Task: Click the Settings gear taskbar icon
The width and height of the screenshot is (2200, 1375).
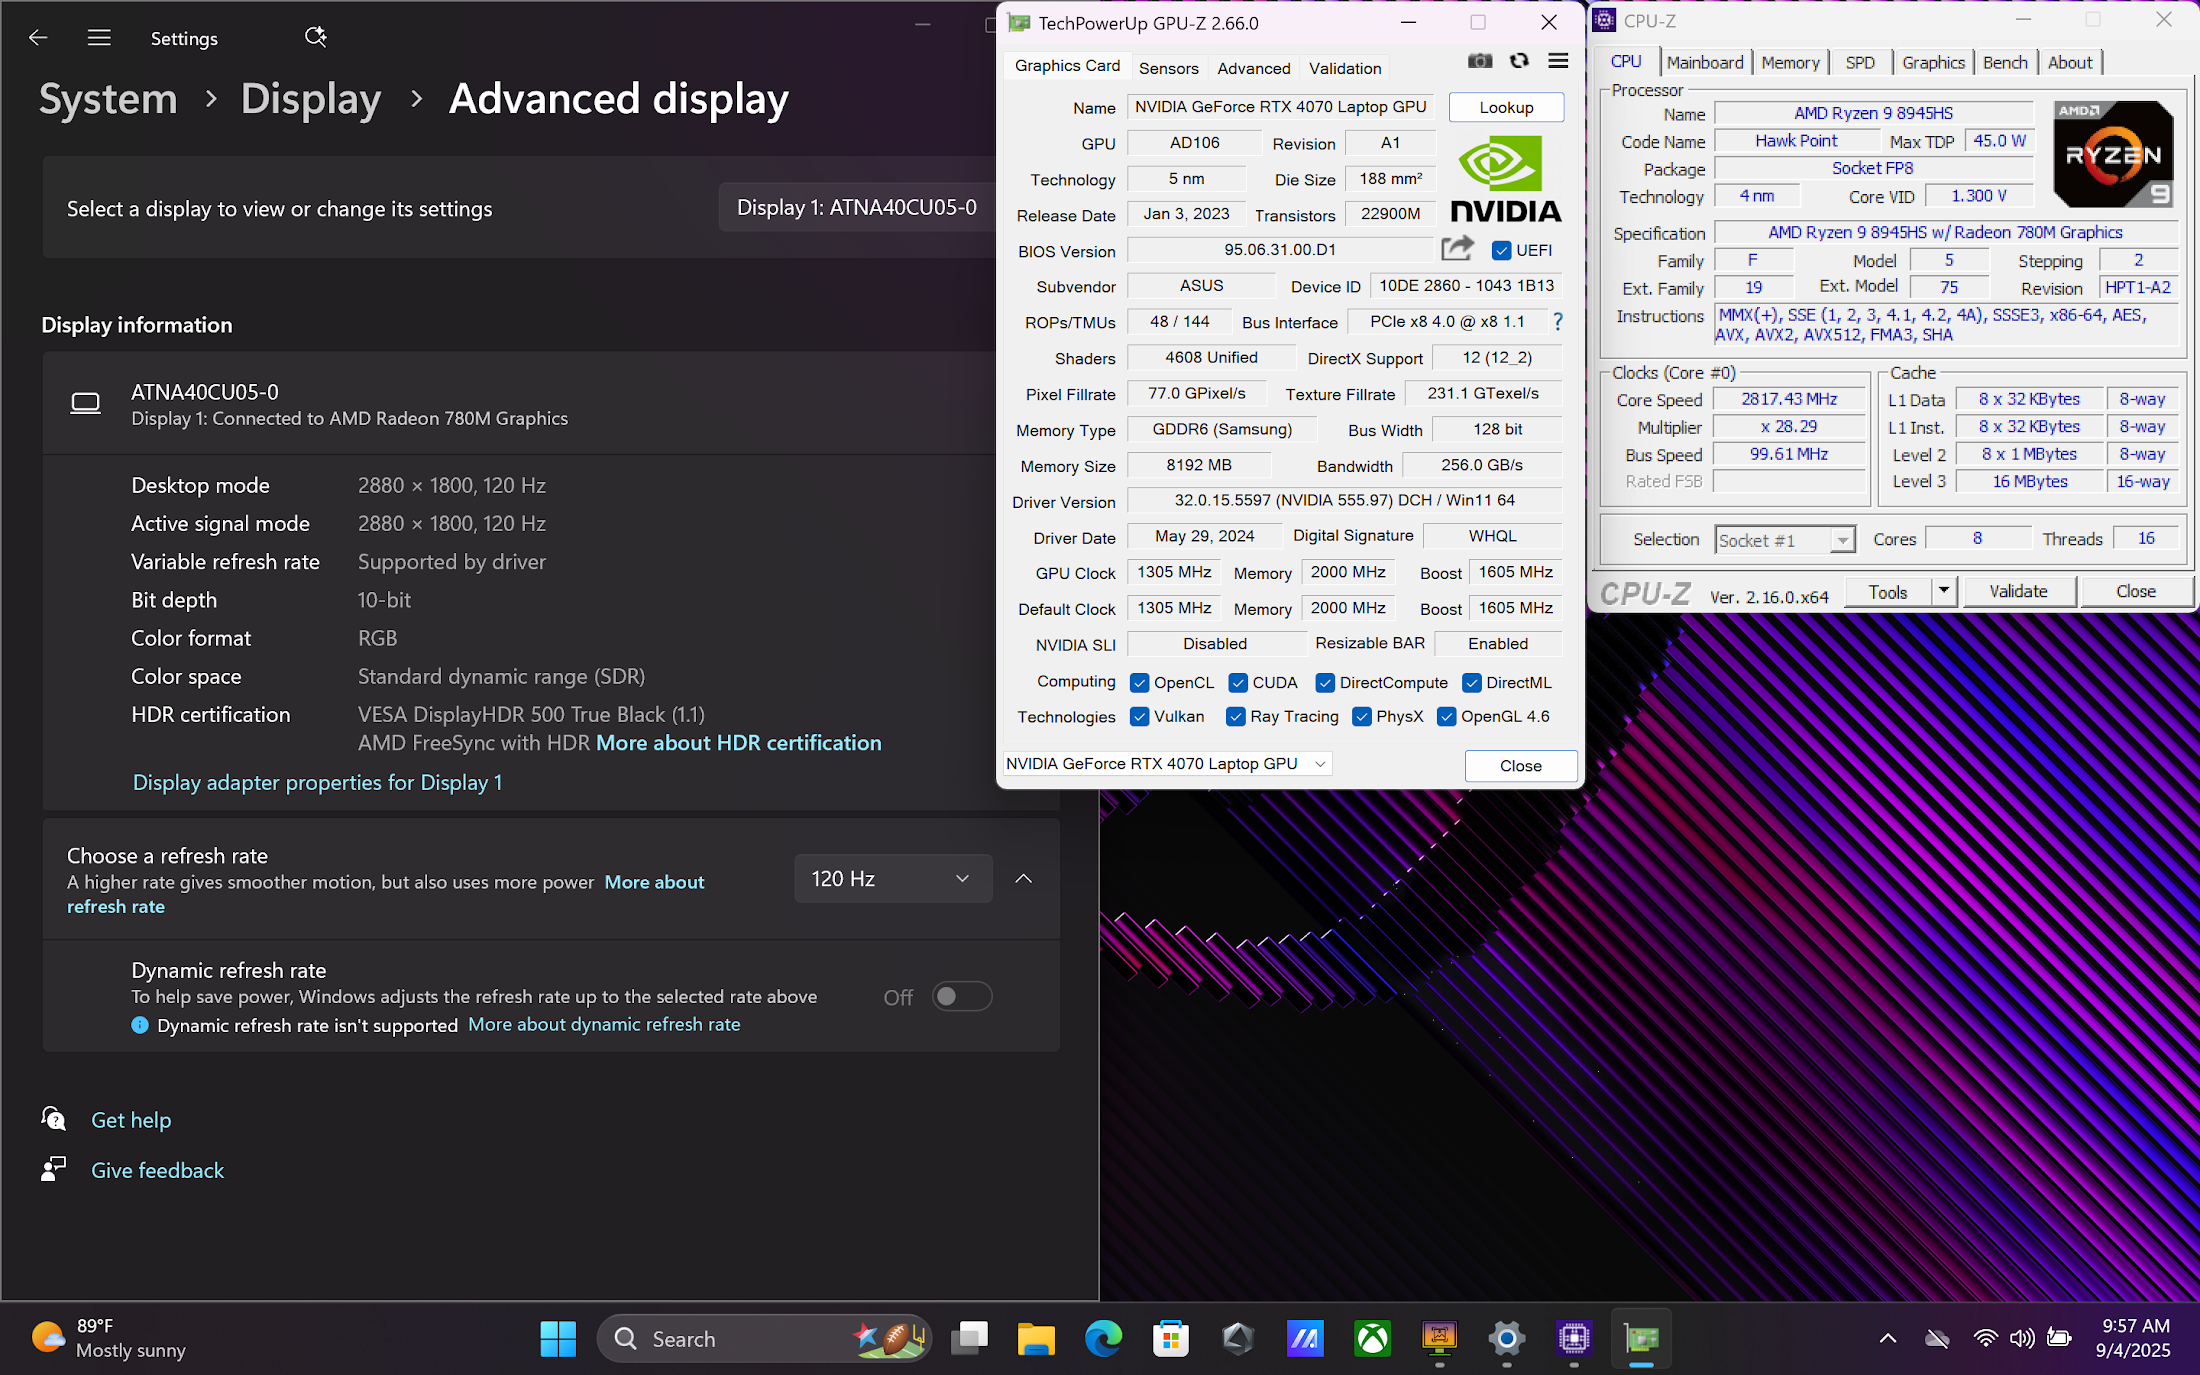Action: [1506, 1338]
